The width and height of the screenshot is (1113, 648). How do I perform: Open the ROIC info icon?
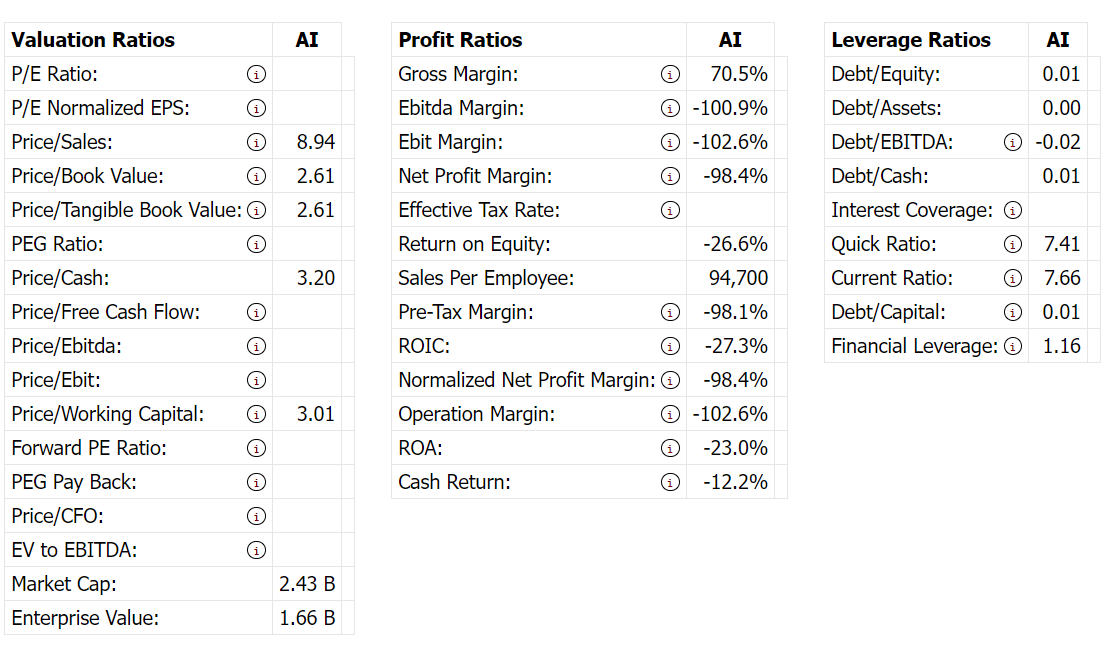(x=670, y=346)
